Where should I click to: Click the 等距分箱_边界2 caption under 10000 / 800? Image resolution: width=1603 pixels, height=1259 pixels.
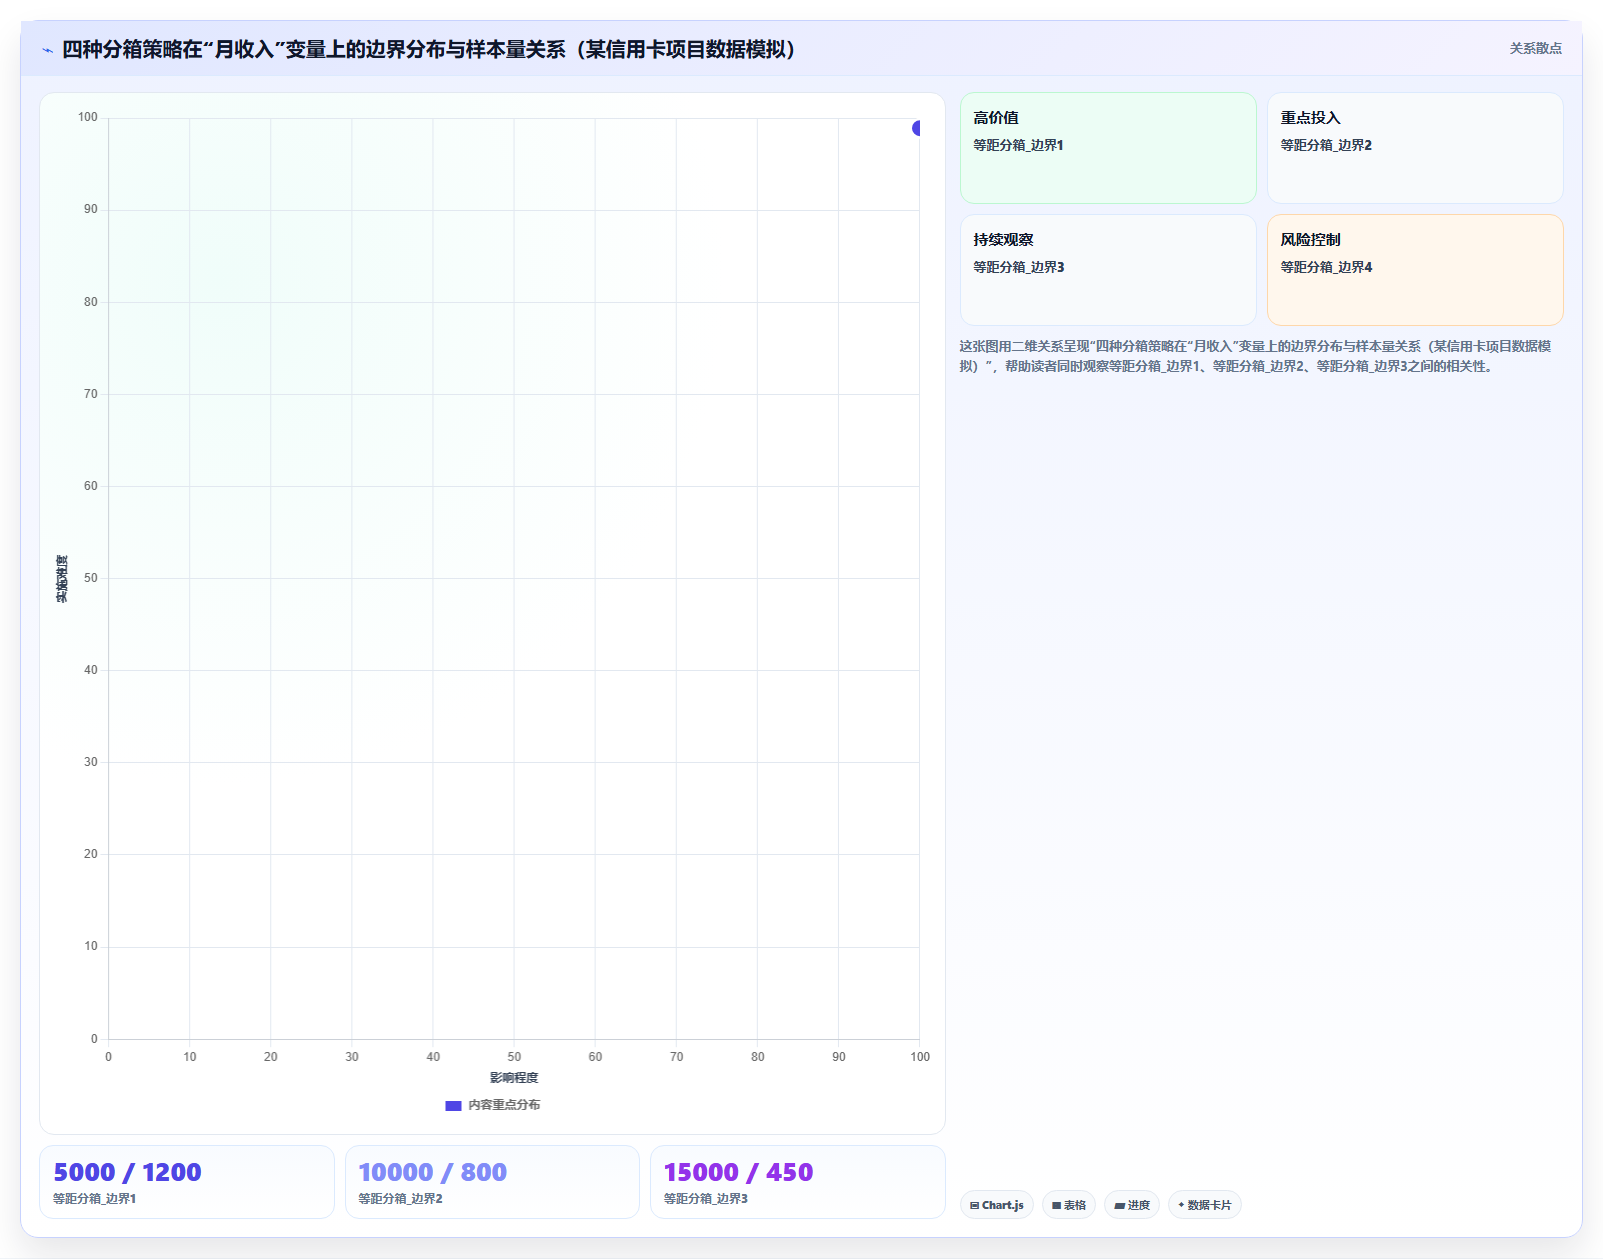pyautogui.click(x=400, y=1198)
